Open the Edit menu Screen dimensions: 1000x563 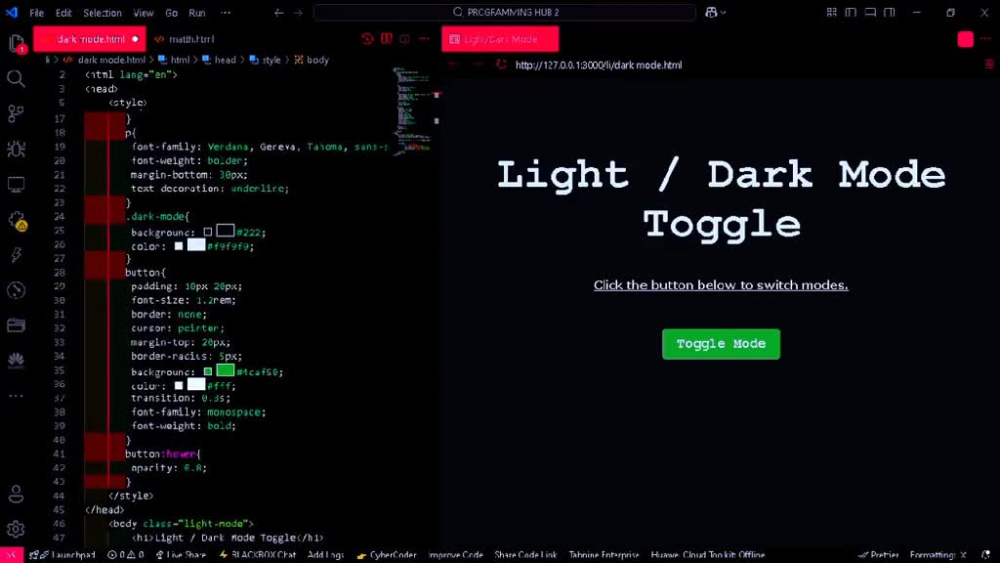pos(63,12)
